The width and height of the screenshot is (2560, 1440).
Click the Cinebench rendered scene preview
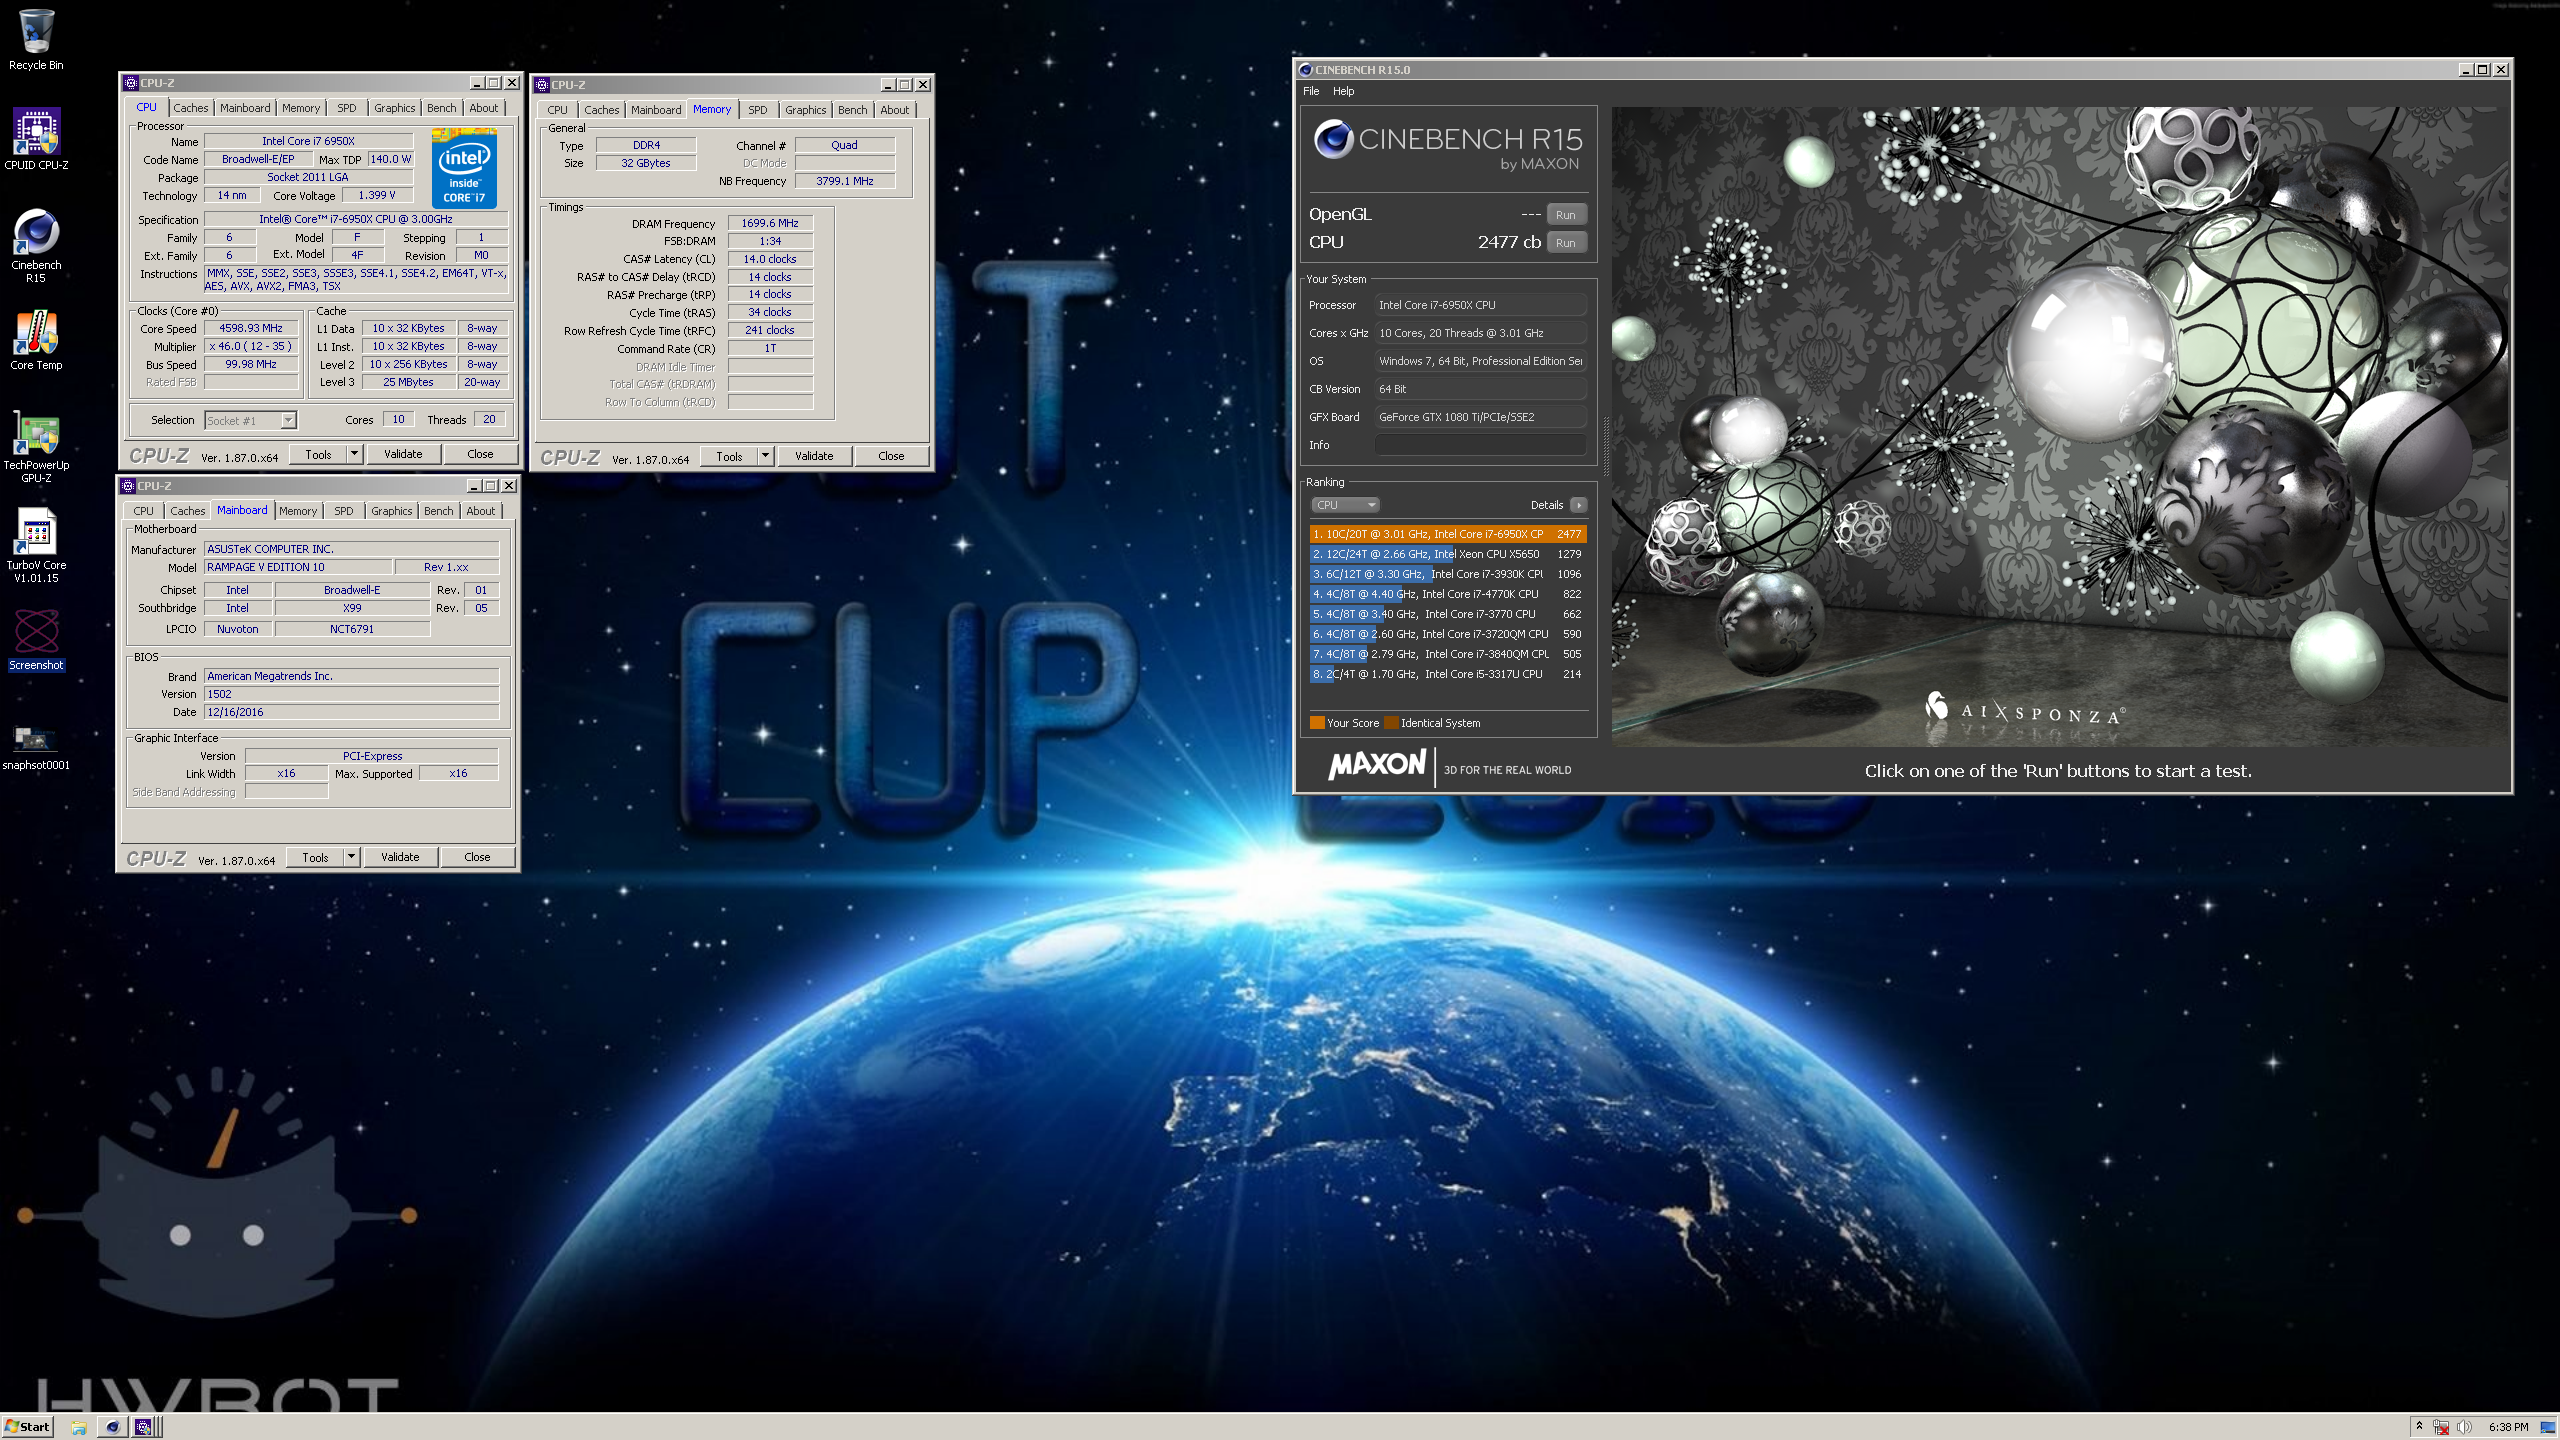coord(2058,426)
